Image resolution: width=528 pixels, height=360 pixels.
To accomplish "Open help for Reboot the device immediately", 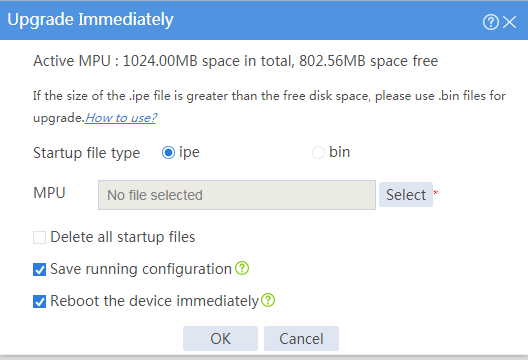I will pyautogui.click(x=268, y=300).
